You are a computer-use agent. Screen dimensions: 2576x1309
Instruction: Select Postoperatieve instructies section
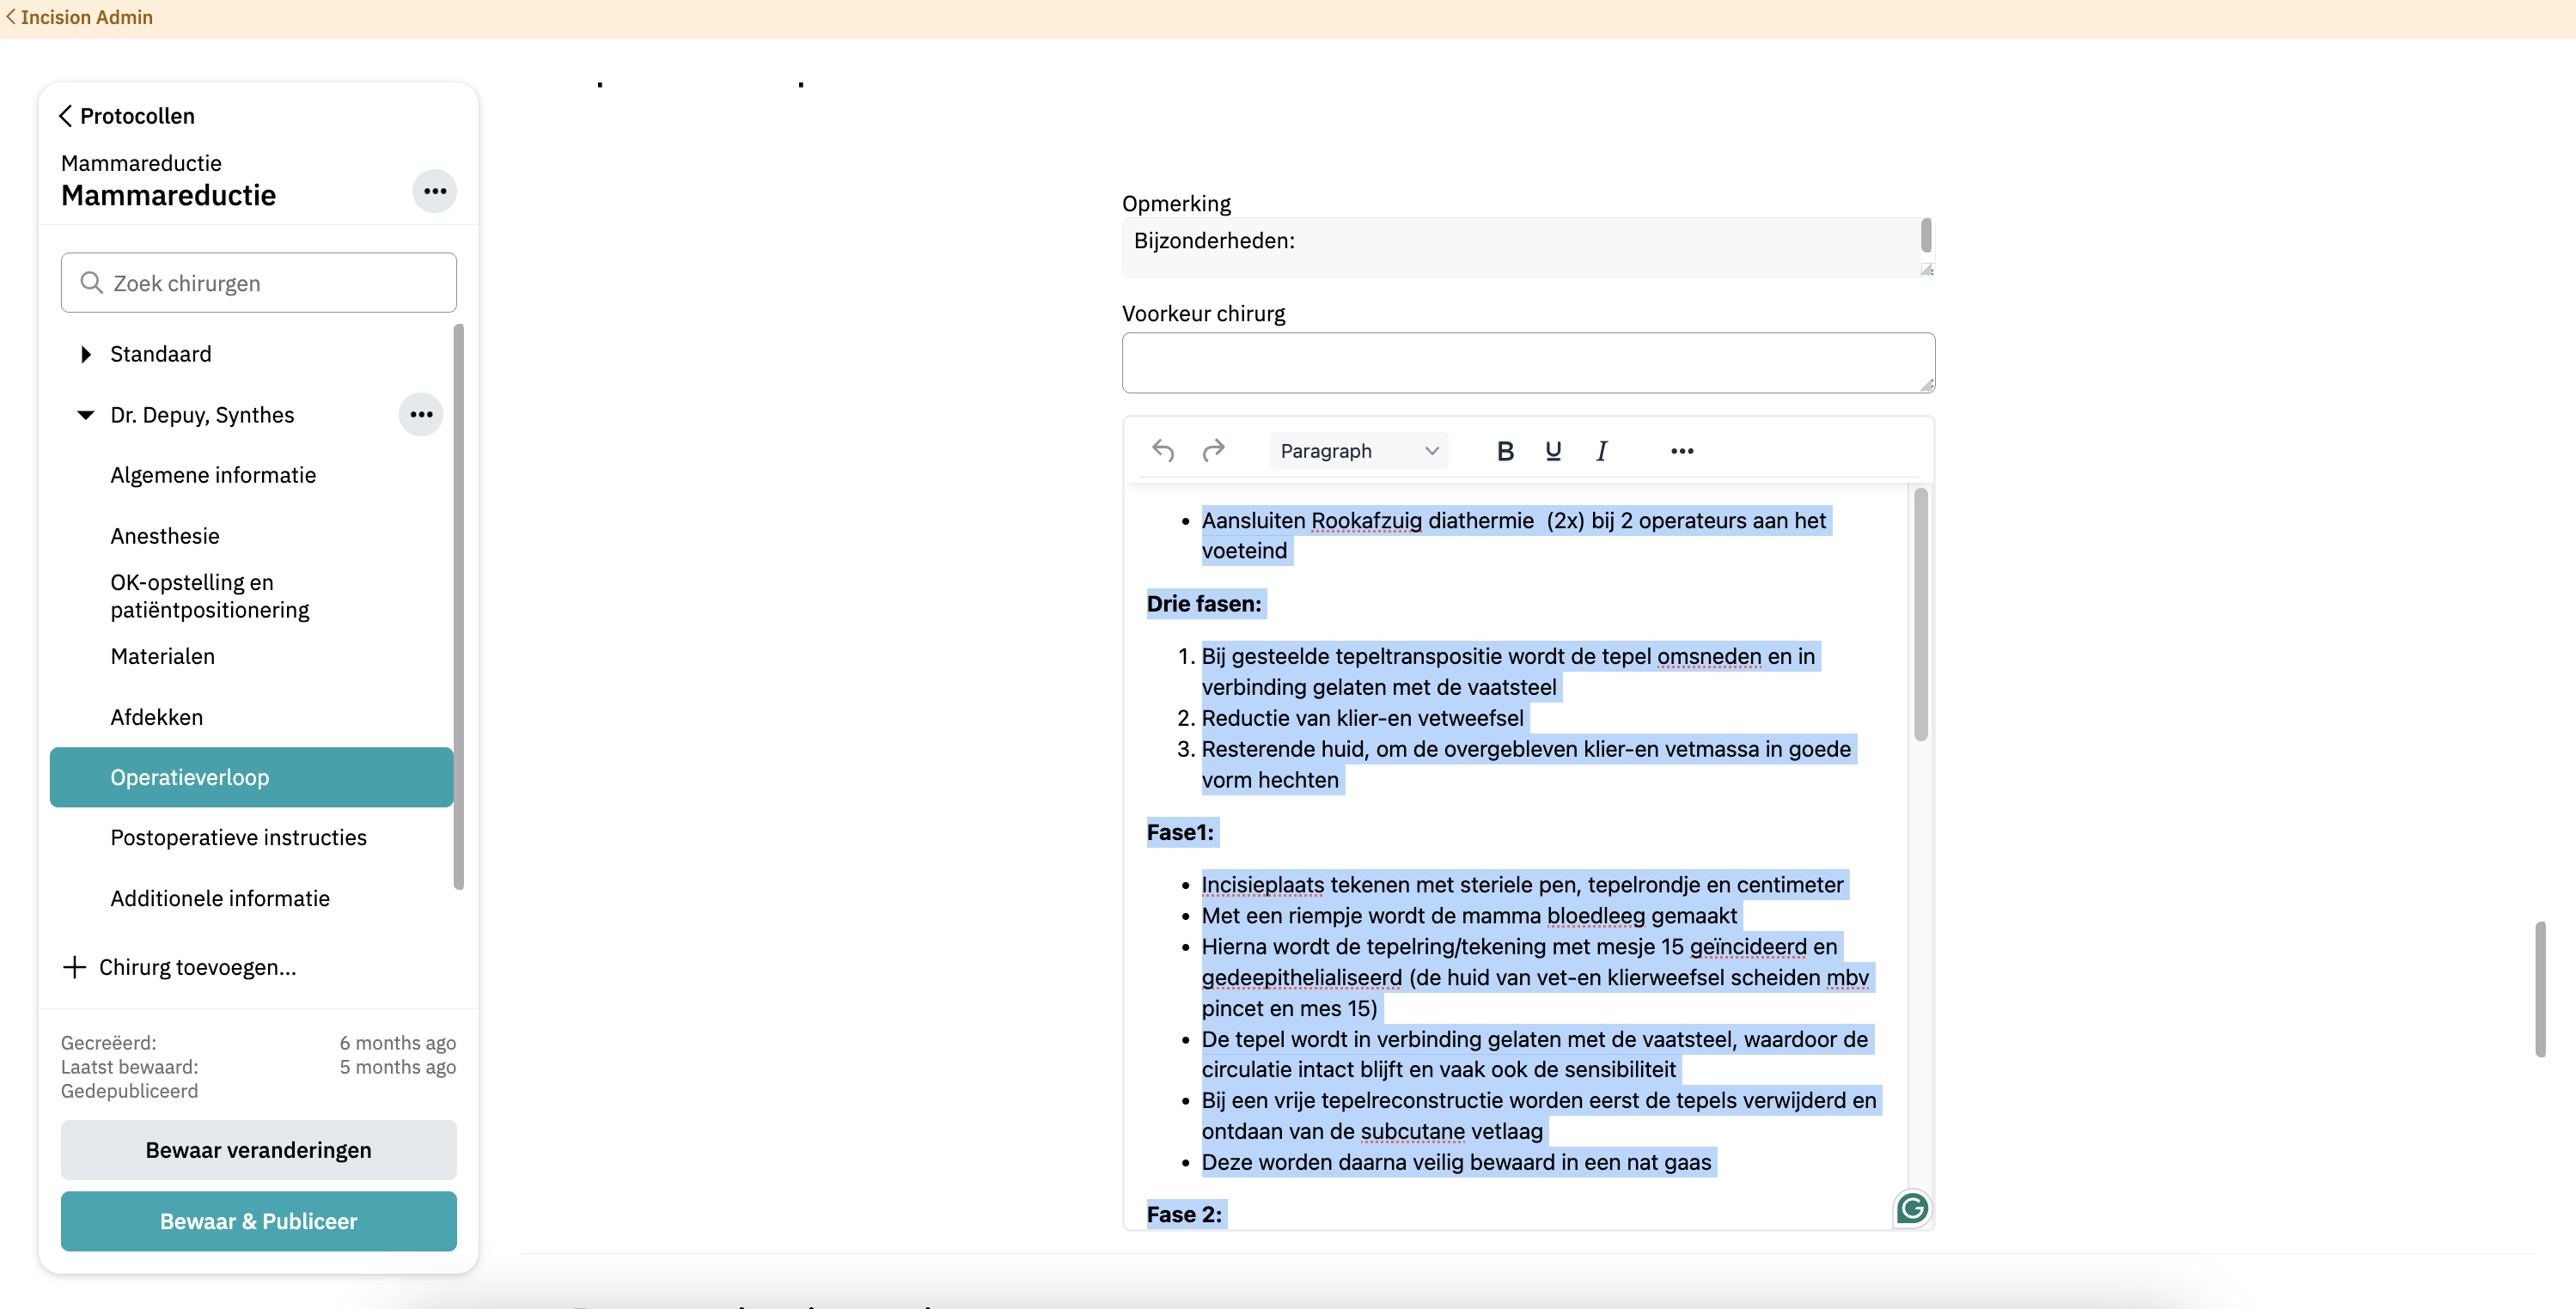coord(238,837)
